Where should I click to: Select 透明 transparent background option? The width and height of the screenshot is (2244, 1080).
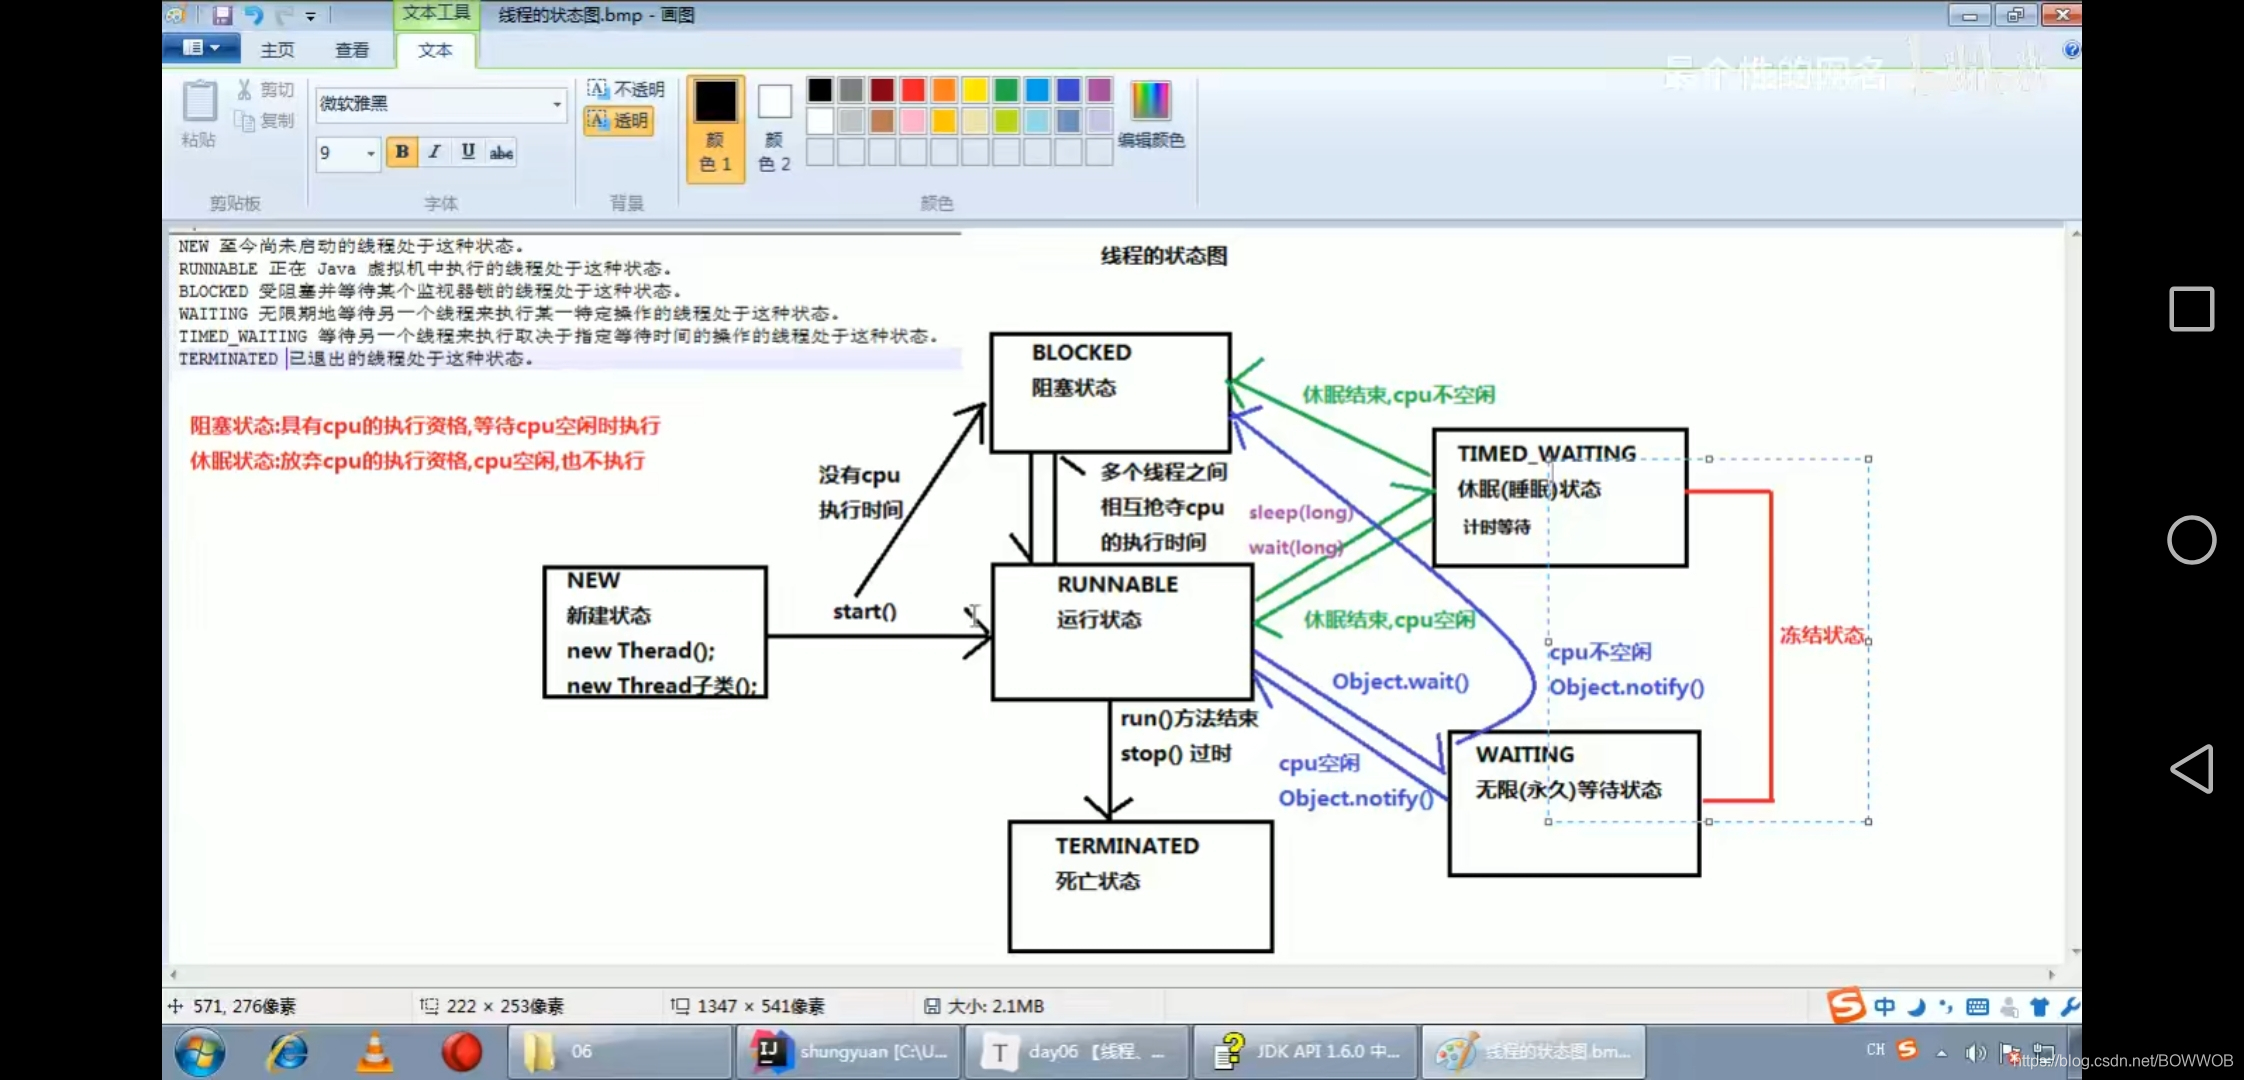point(619,121)
